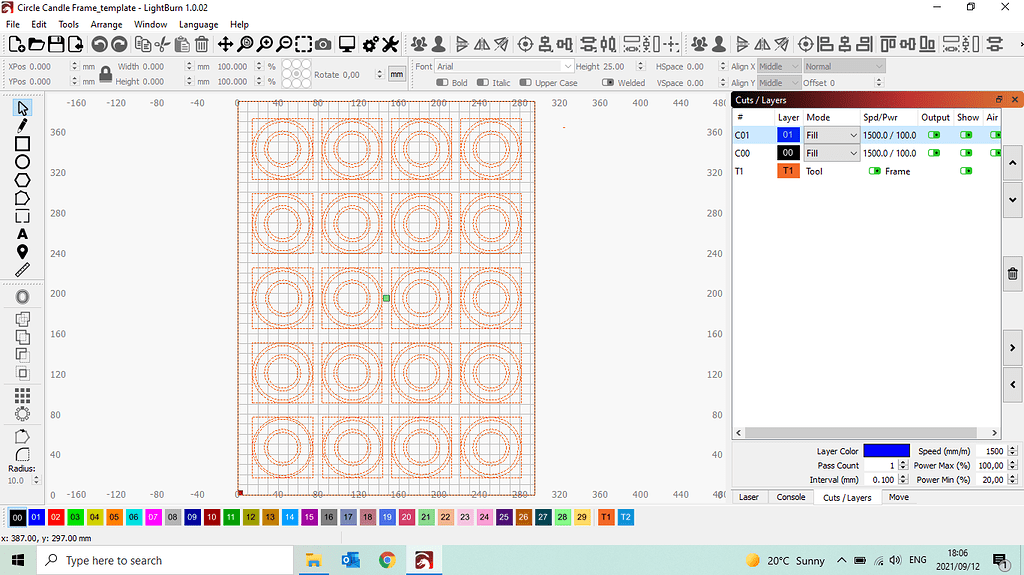1024x575 pixels.
Task: Move layer down with down arrow button
Action: click(x=1012, y=199)
